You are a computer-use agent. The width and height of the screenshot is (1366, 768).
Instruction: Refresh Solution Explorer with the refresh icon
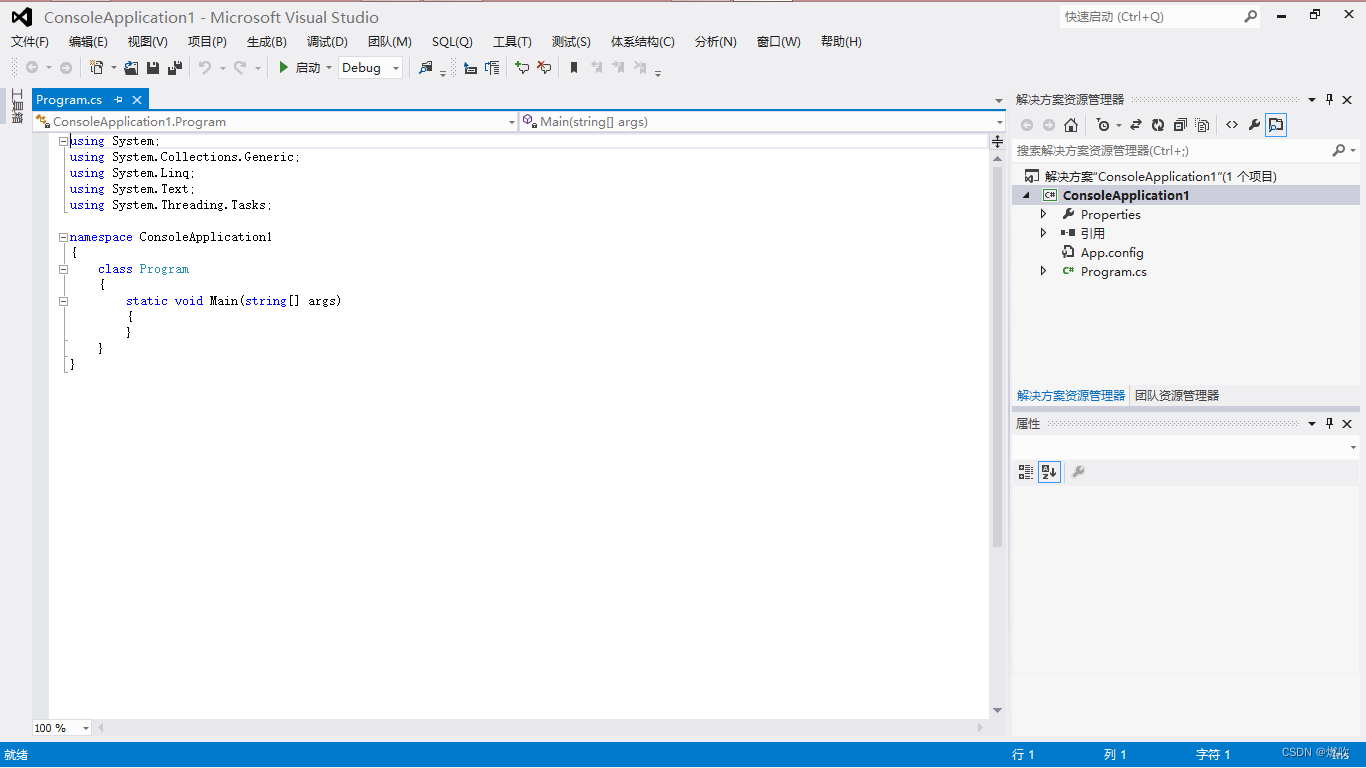(1158, 125)
